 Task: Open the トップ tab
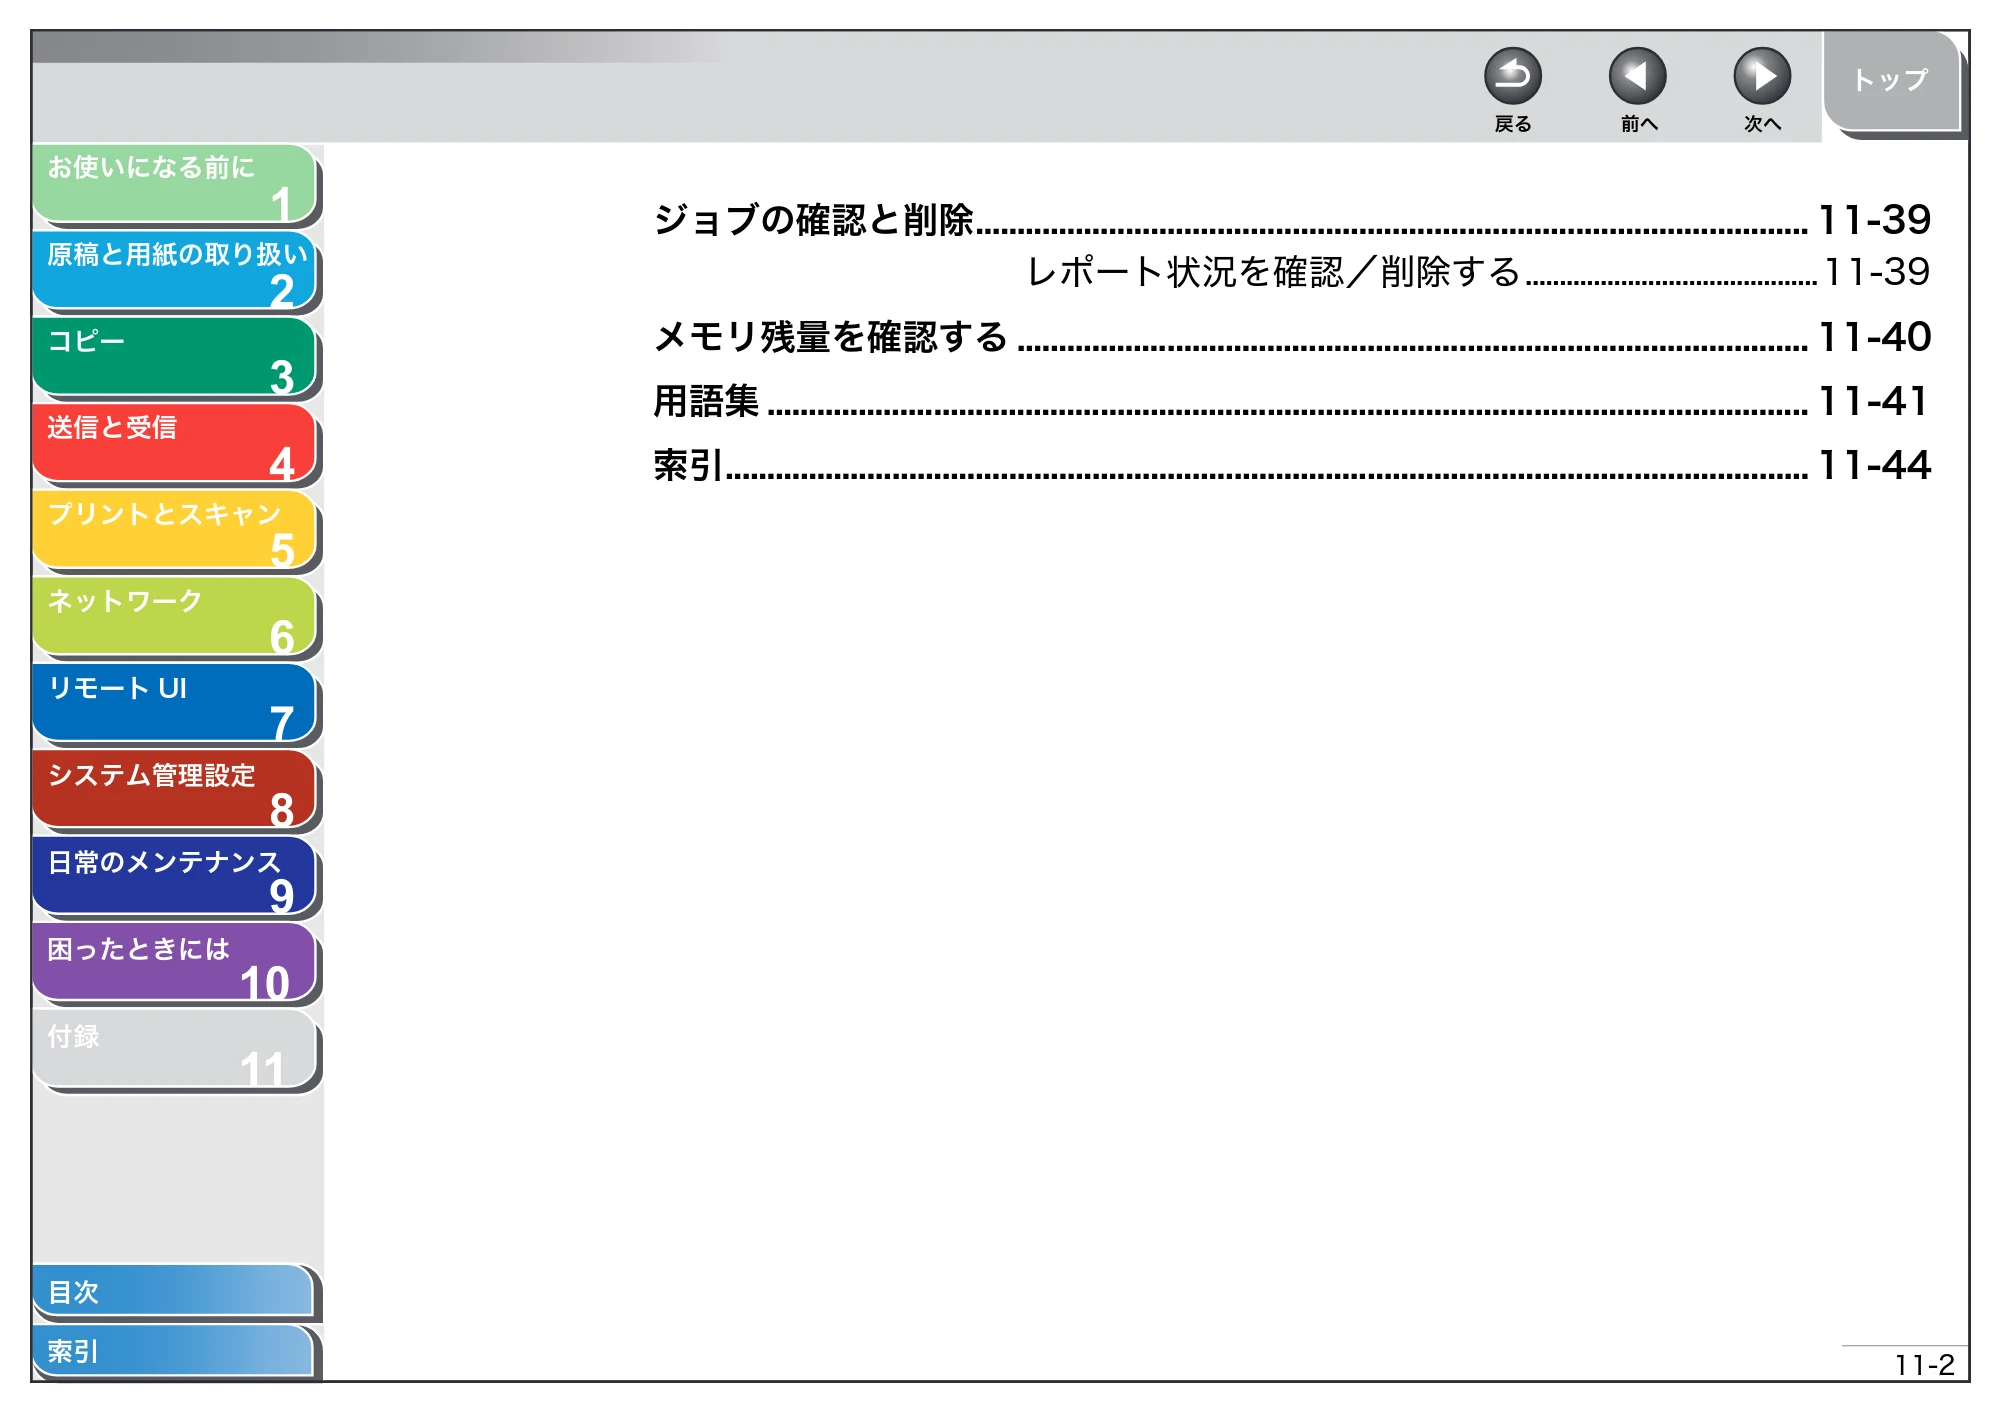point(1890,81)
